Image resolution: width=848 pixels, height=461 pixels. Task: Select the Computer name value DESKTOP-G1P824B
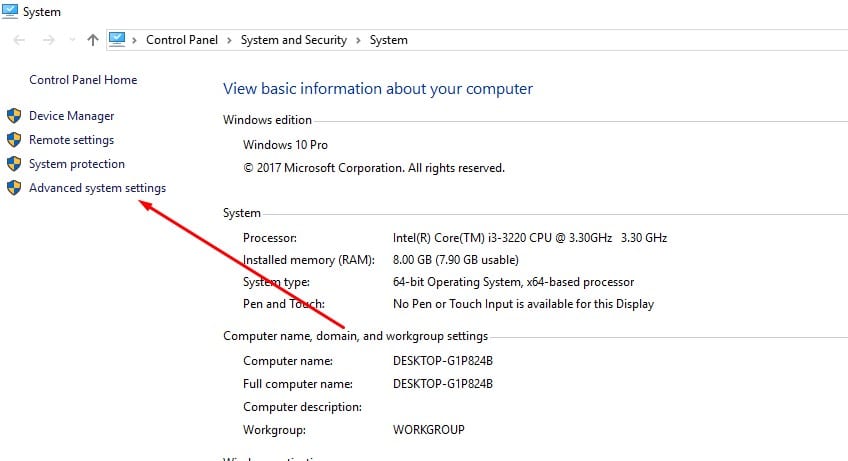pos(443,361)
